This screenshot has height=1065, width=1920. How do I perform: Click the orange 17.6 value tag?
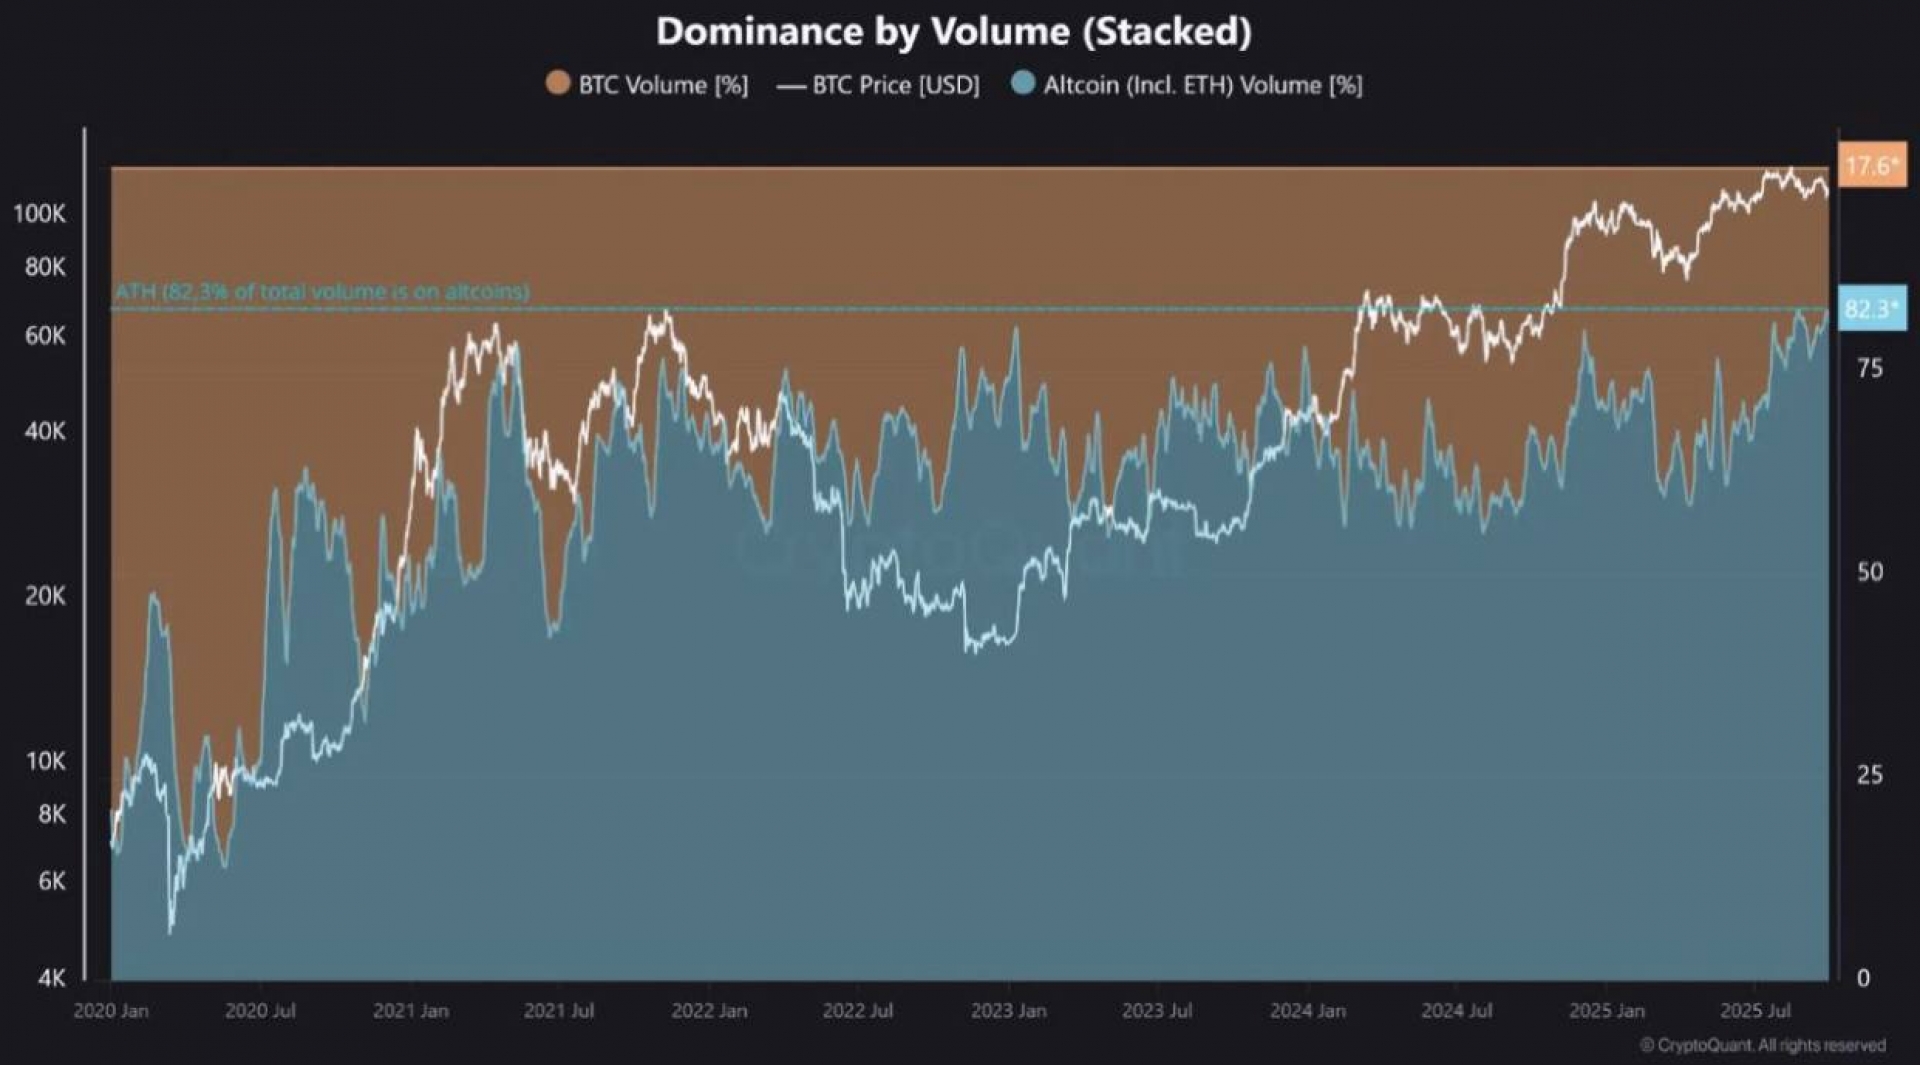pos(1871,165)
